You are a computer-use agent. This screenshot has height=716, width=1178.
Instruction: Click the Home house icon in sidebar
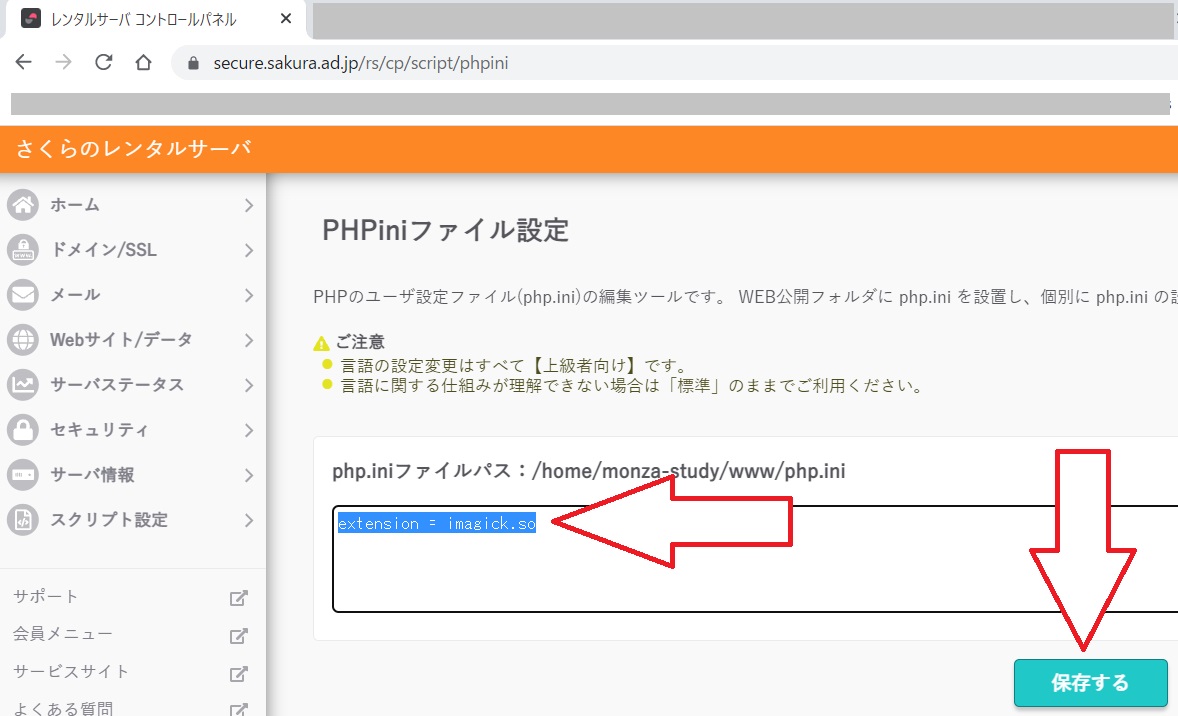(x=23, y=205)
